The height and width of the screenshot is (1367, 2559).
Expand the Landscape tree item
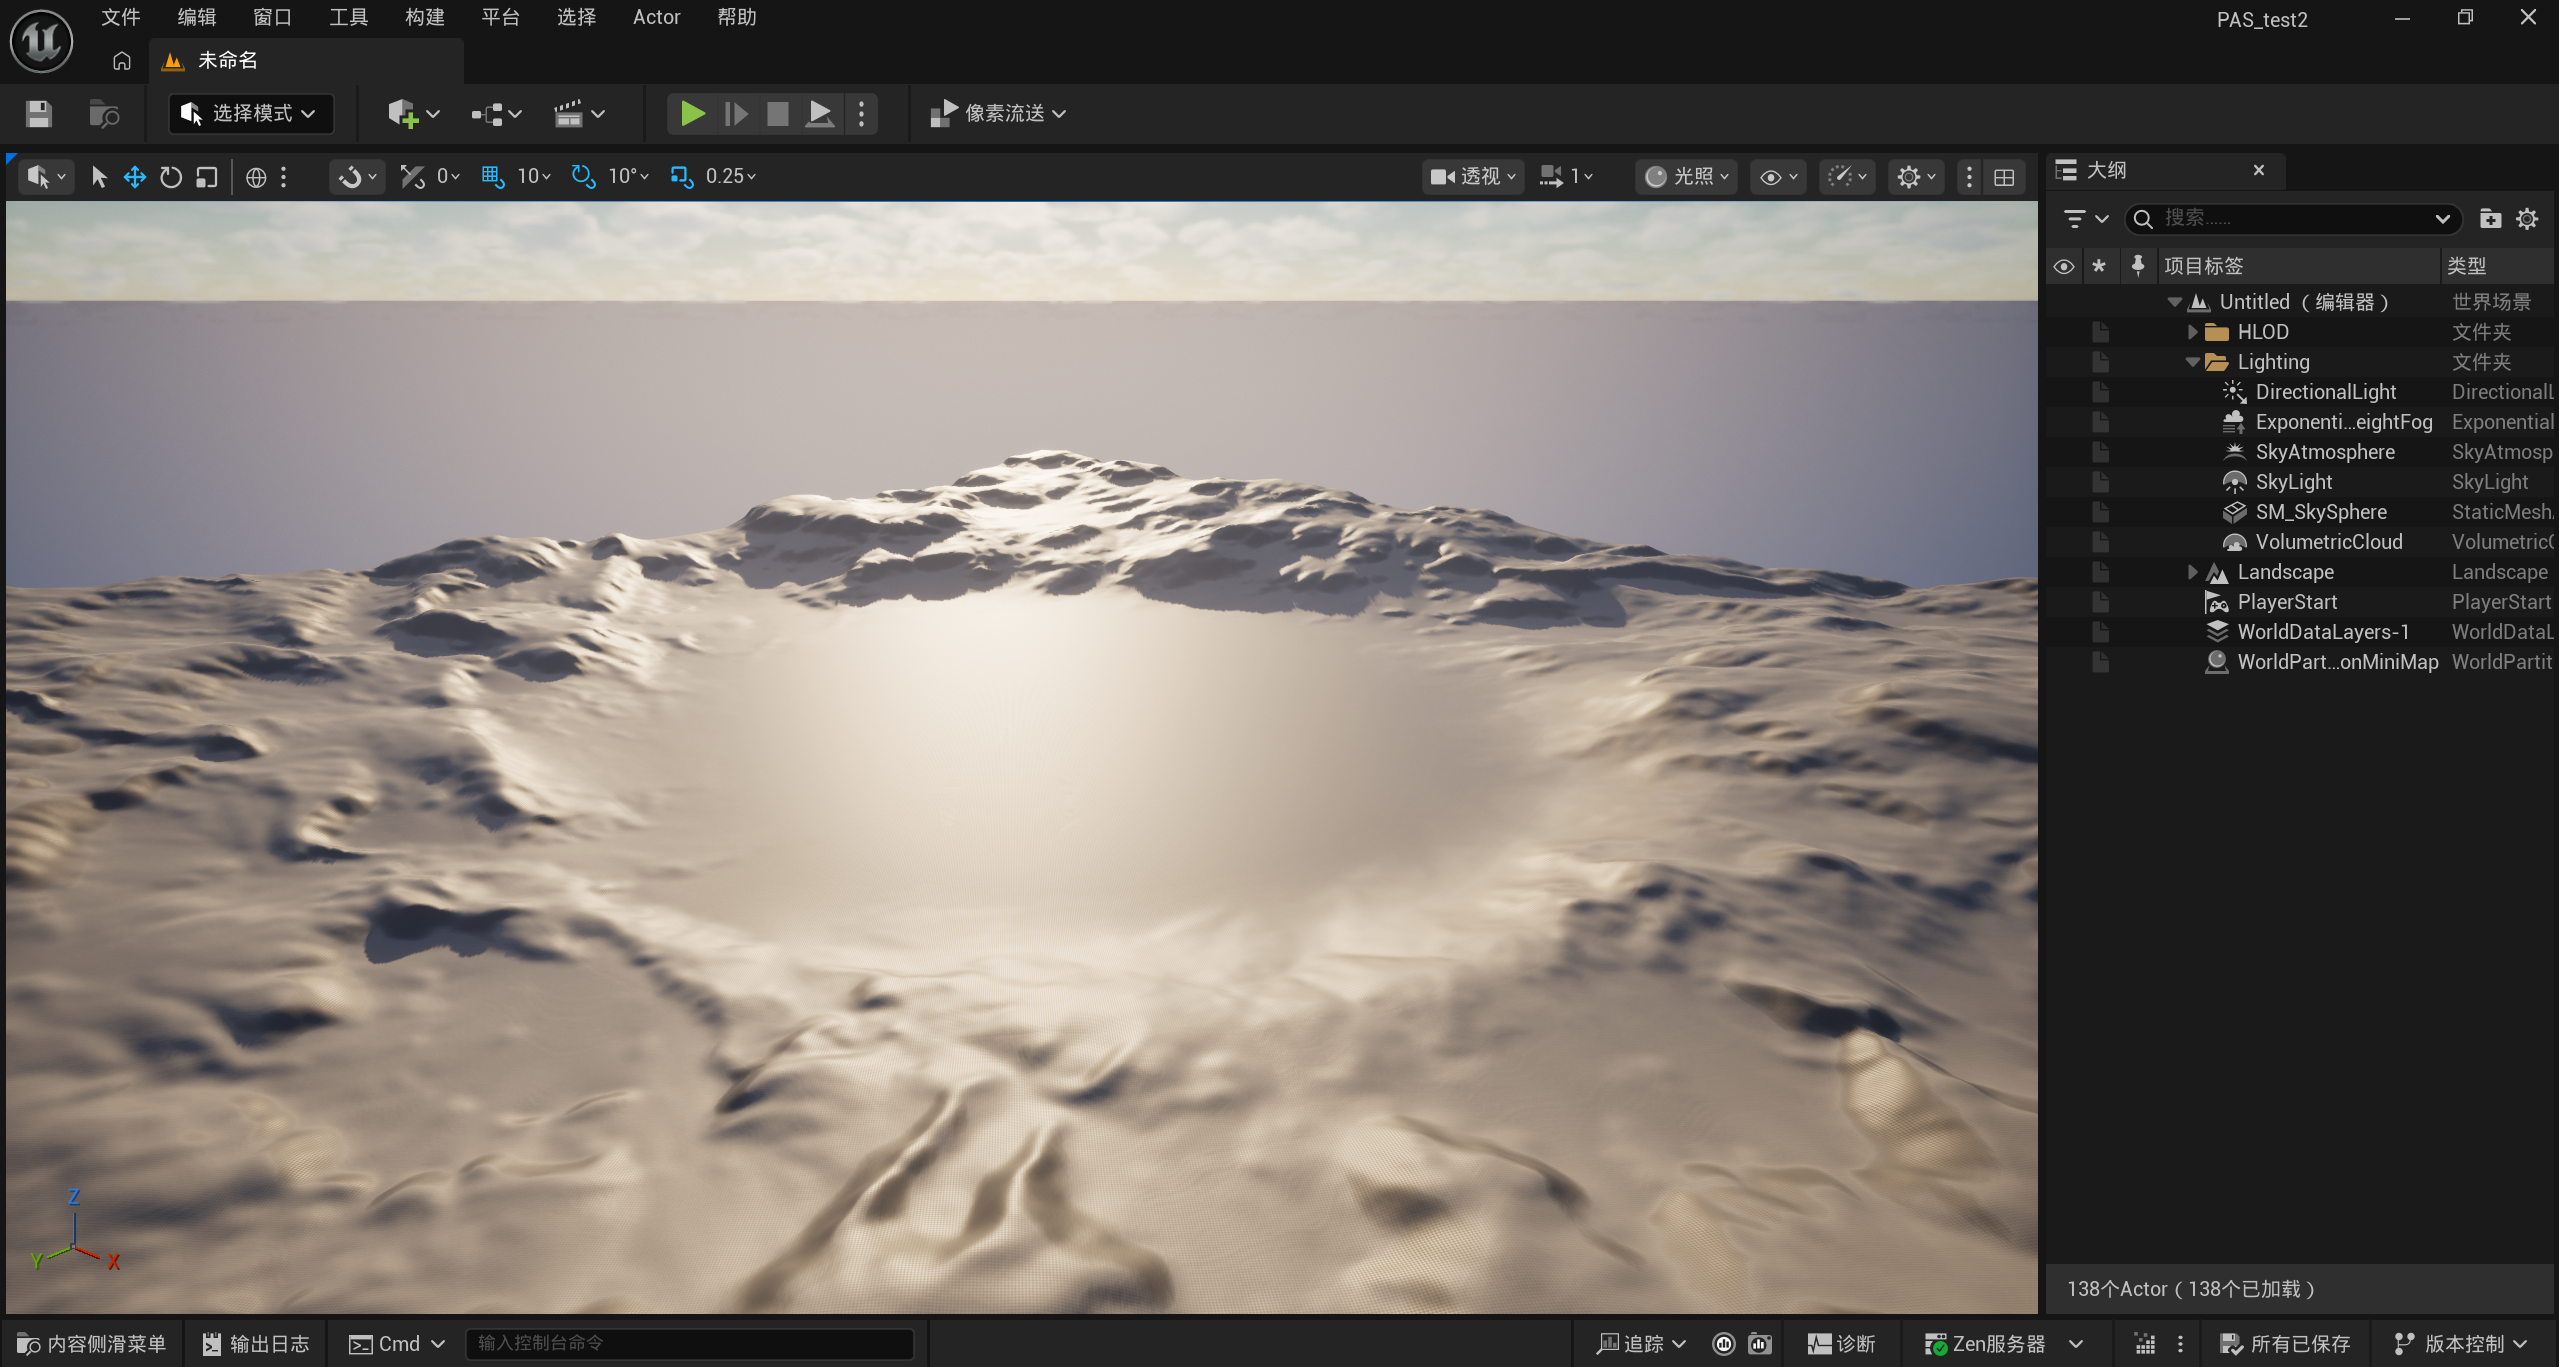click(x=2192, y=572)
